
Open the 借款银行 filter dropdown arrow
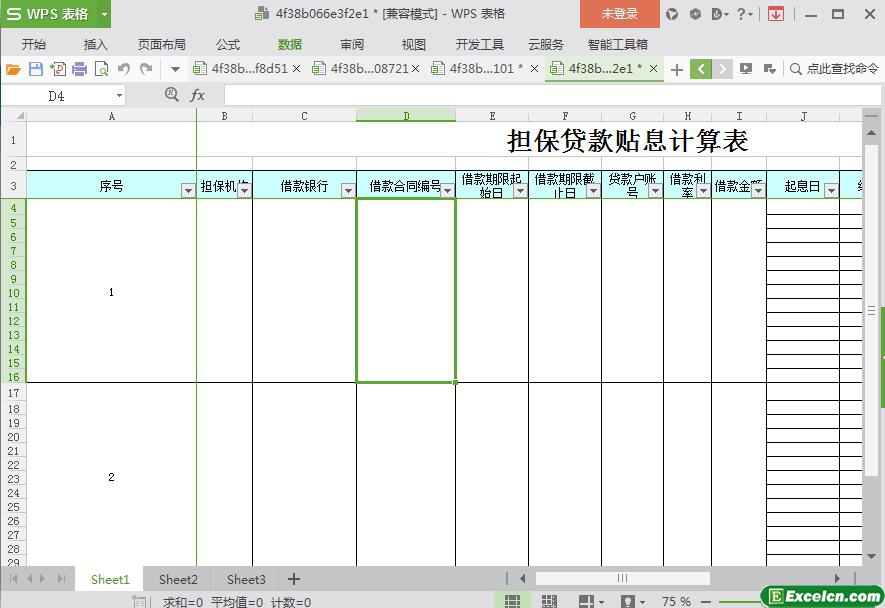pyautogui.click(x=348, y=191)
